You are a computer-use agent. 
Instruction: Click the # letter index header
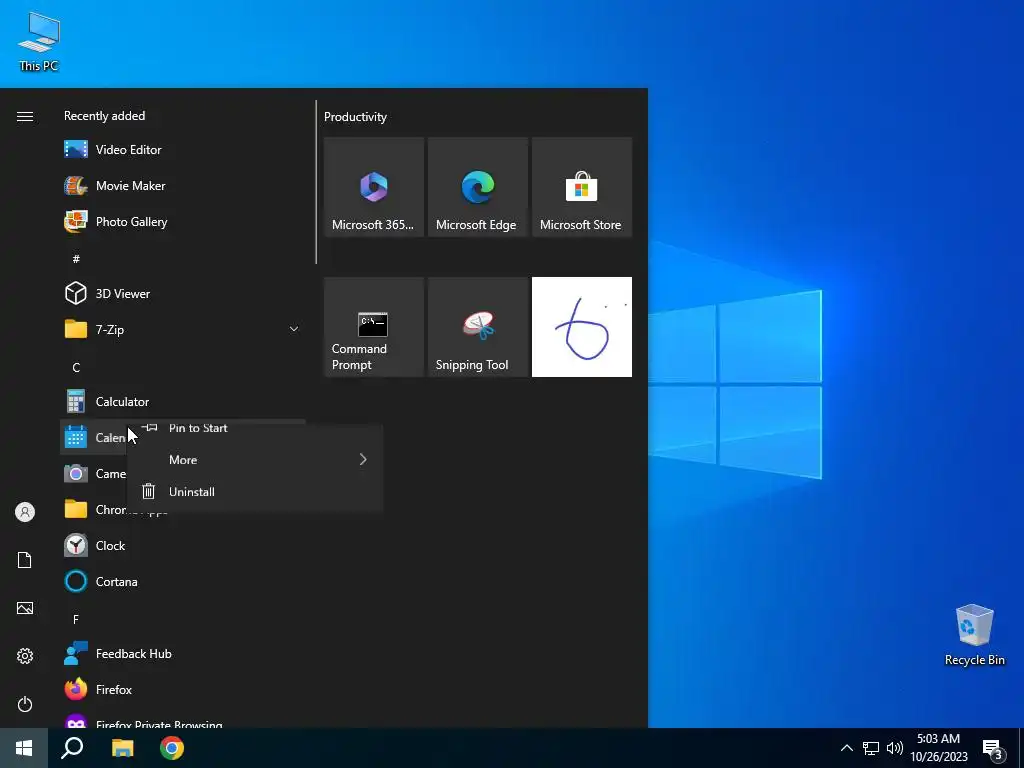[76, 259]
